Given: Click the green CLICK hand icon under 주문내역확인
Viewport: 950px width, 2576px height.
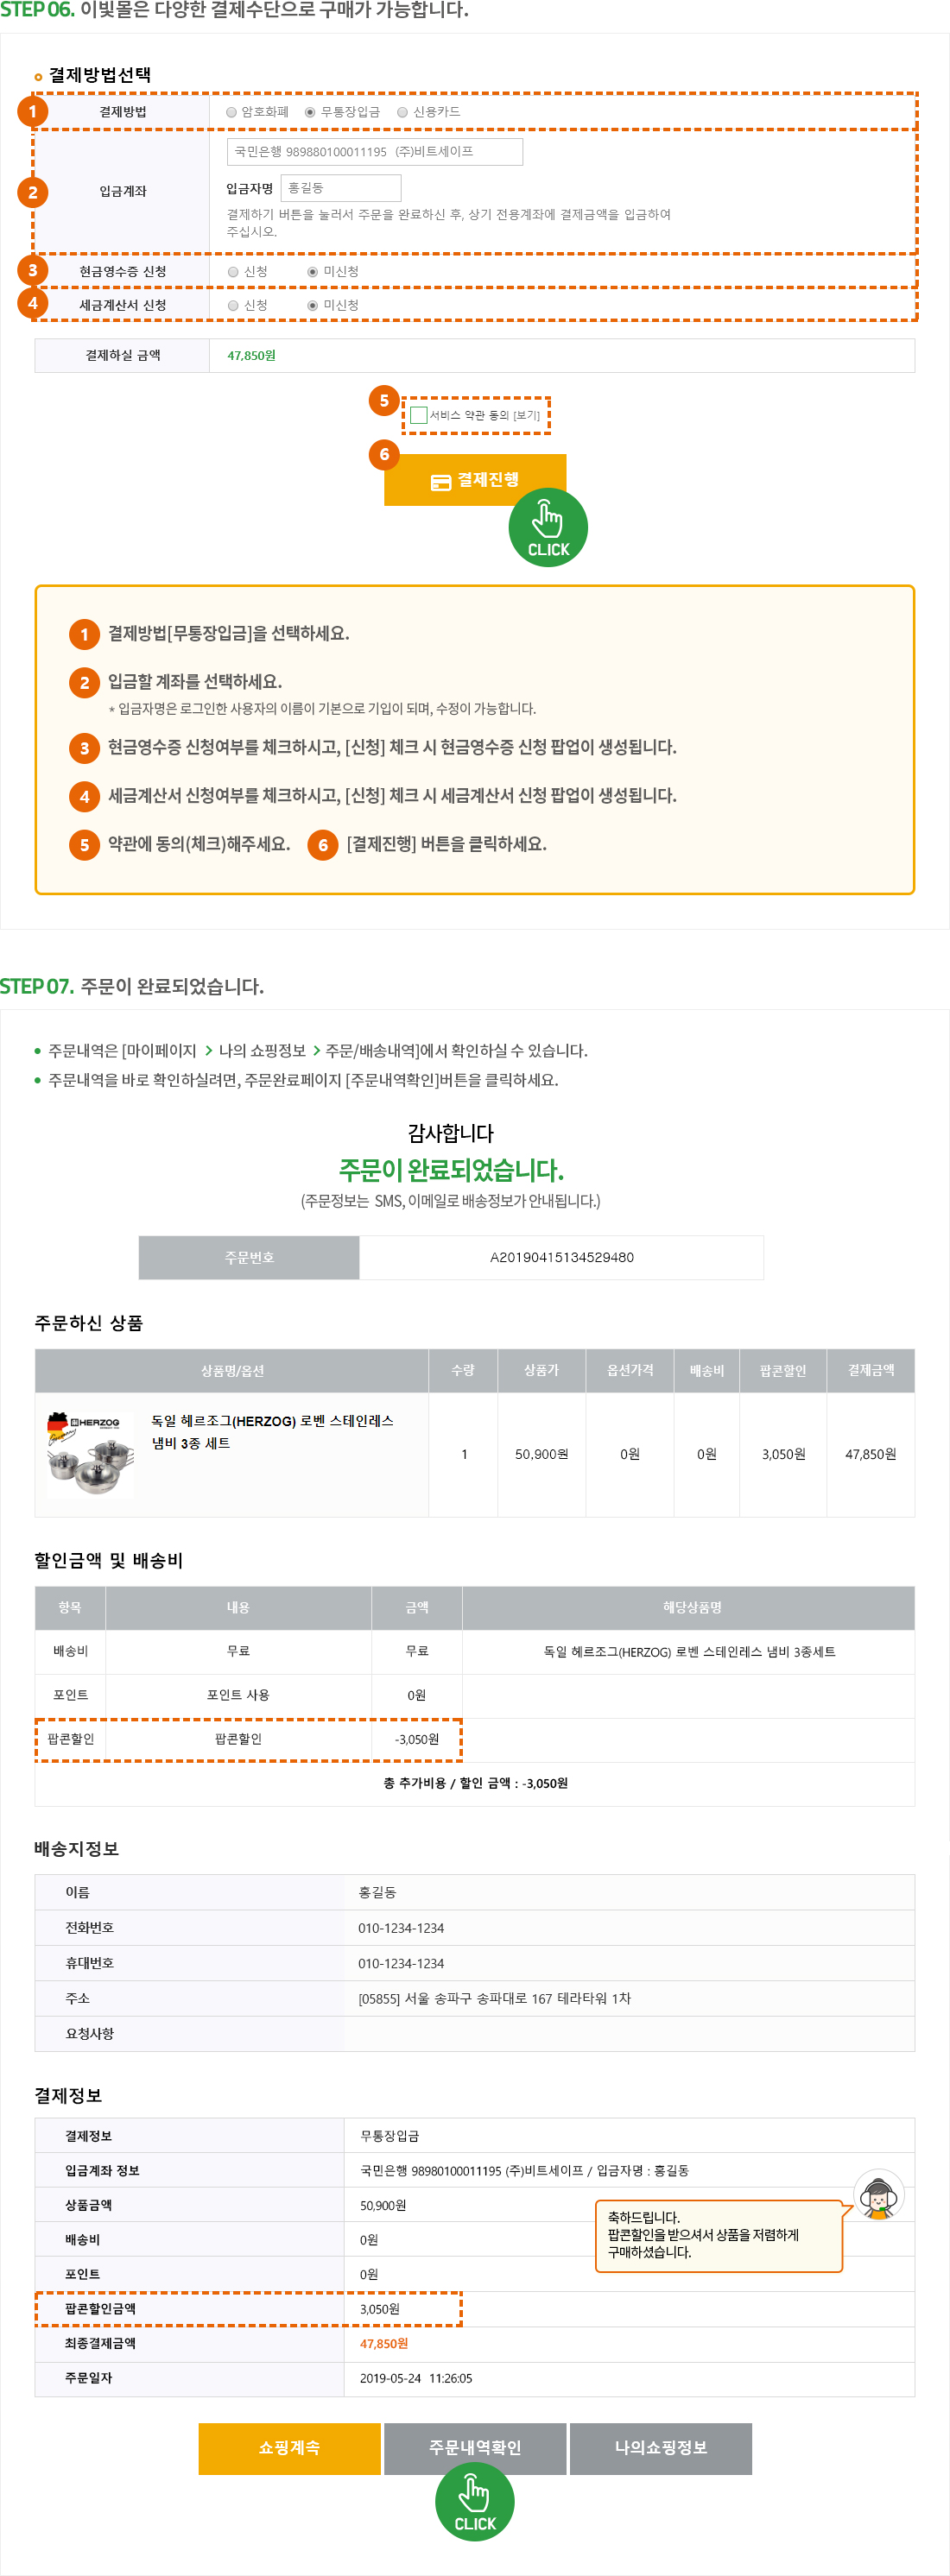Looking at the screenshot, I should pyautogui.click(x=474, y=2502).
